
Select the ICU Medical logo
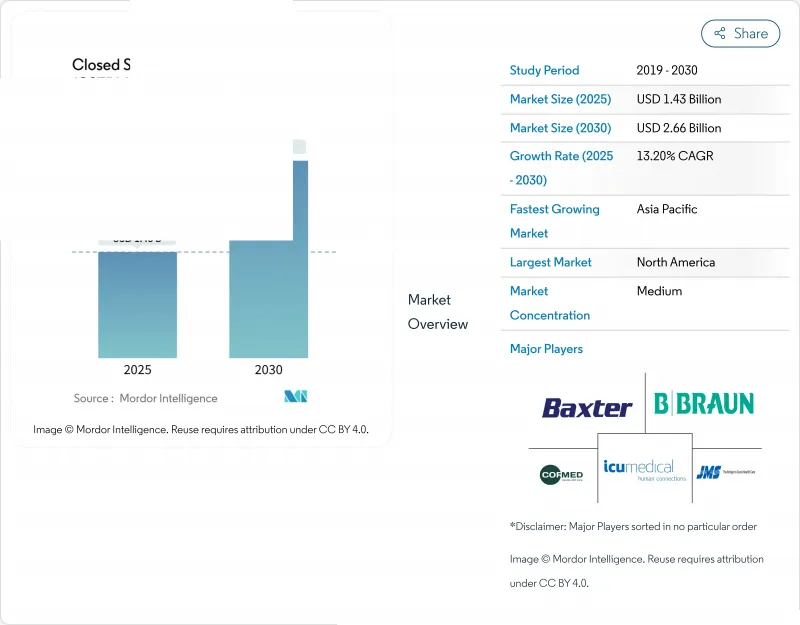point(645,469)
